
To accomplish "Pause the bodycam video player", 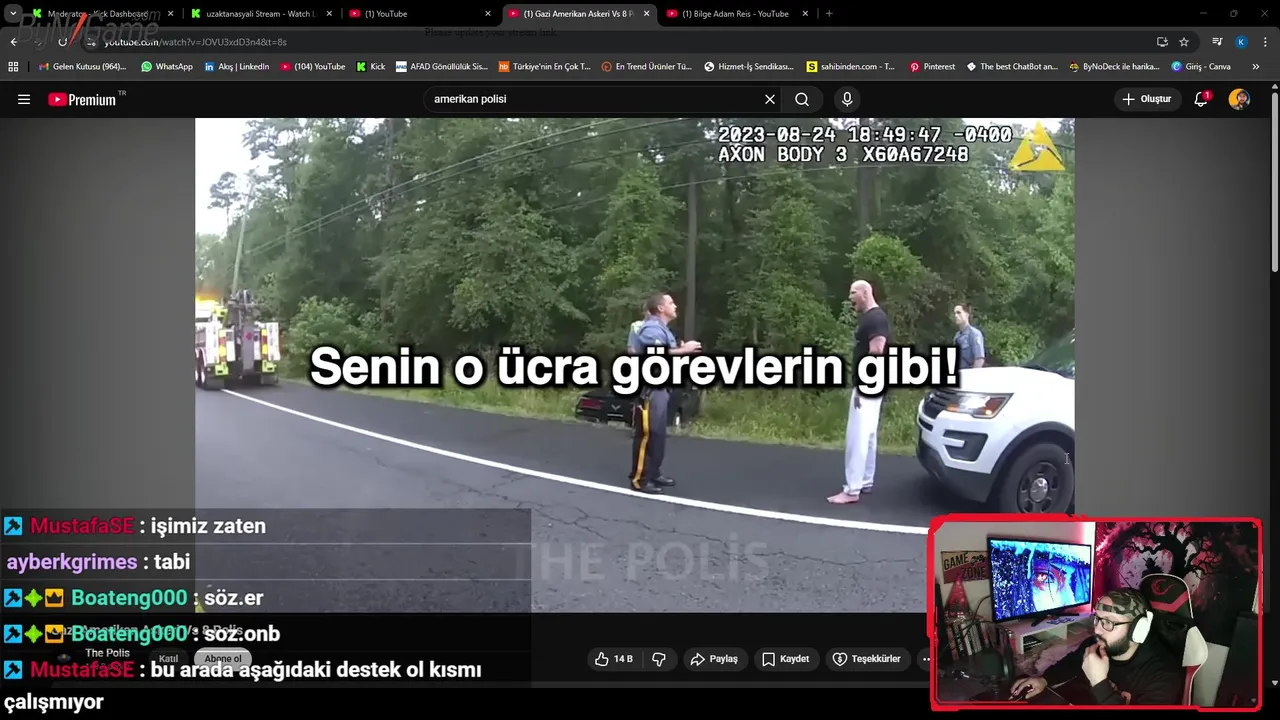I will pyautogui.click(x=634, y=365).
